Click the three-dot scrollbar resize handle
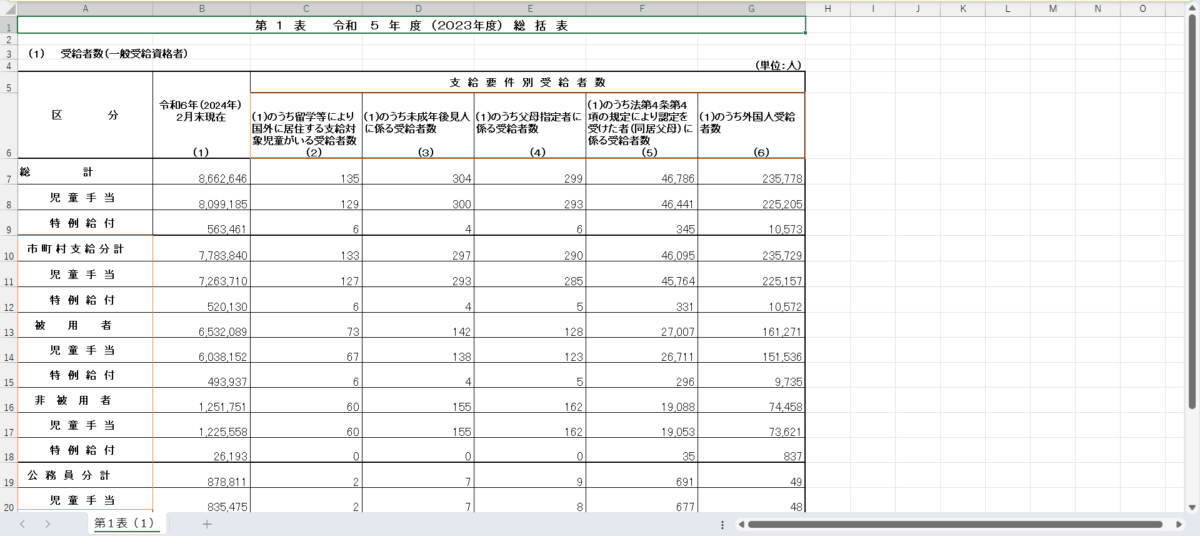 pos(722,524)
